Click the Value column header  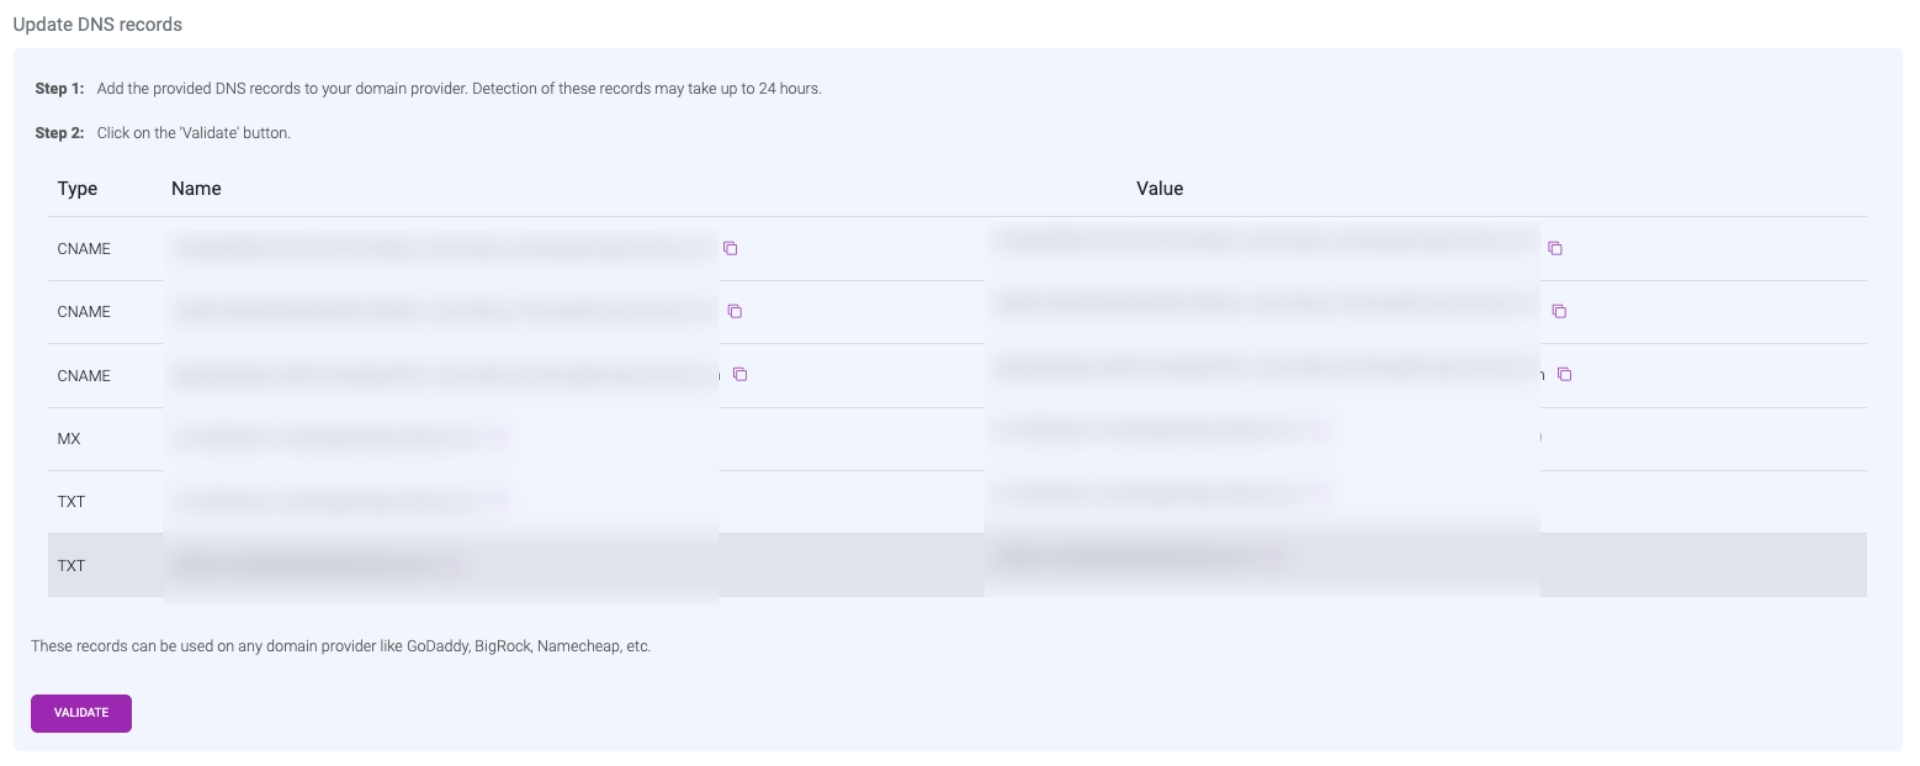[x=1159, y=188]
